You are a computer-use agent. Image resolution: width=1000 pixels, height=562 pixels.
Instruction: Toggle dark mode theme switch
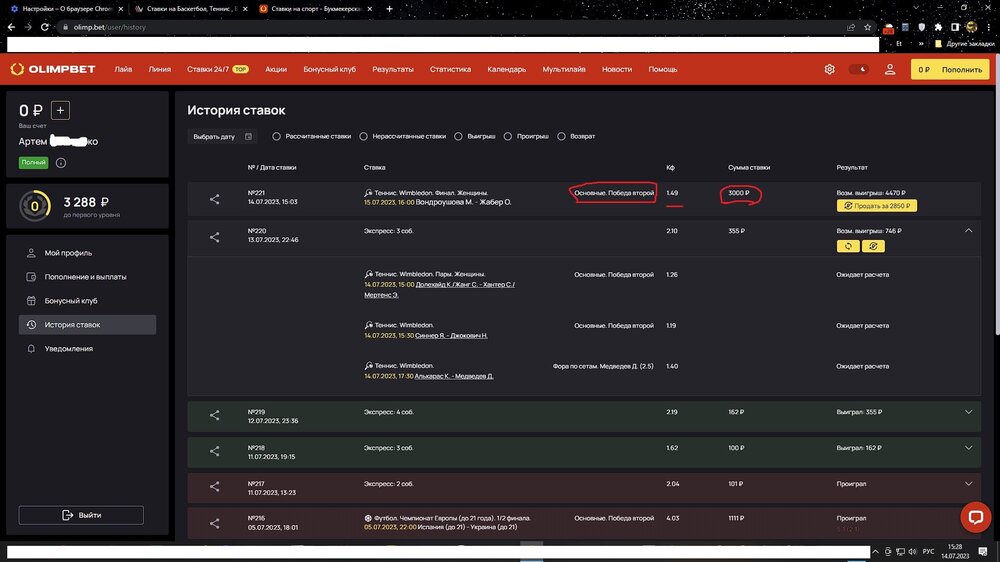[858, 69]
